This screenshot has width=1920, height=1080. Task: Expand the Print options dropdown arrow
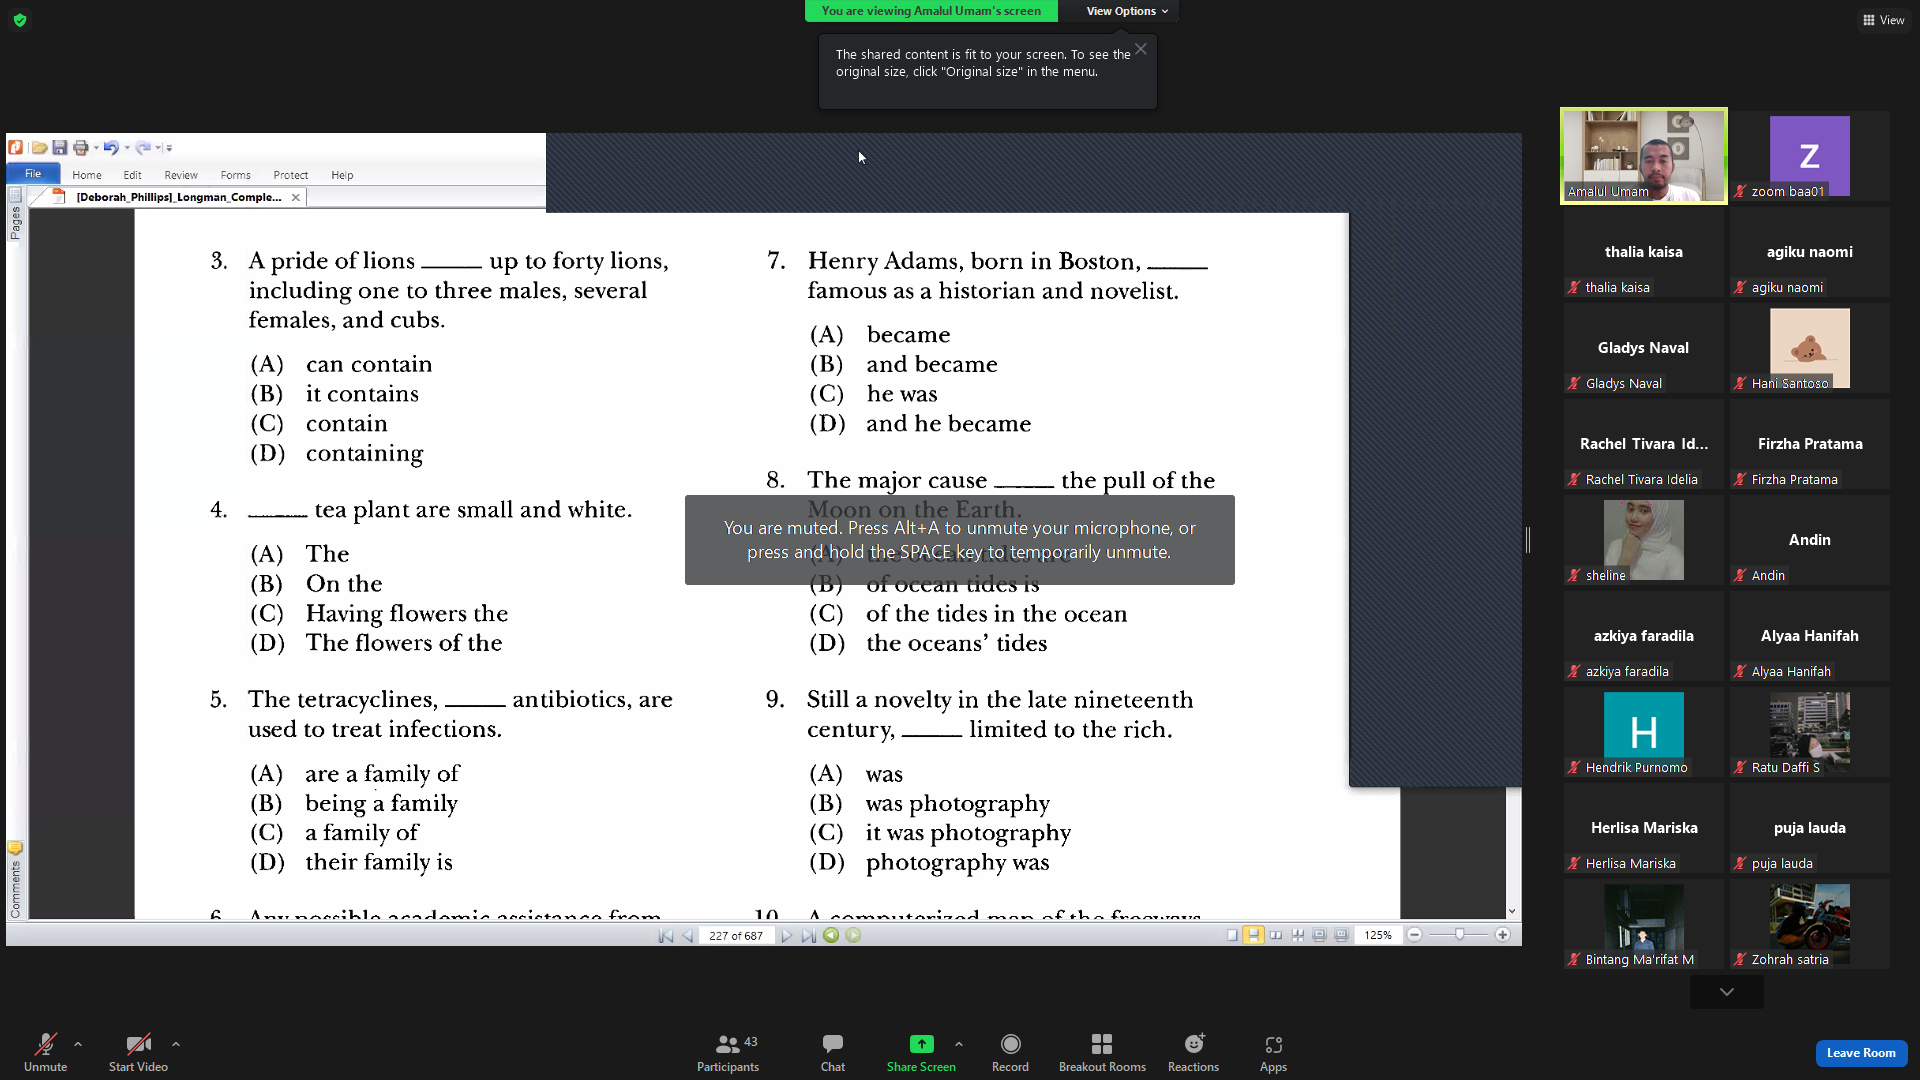(x=96, y=148)
